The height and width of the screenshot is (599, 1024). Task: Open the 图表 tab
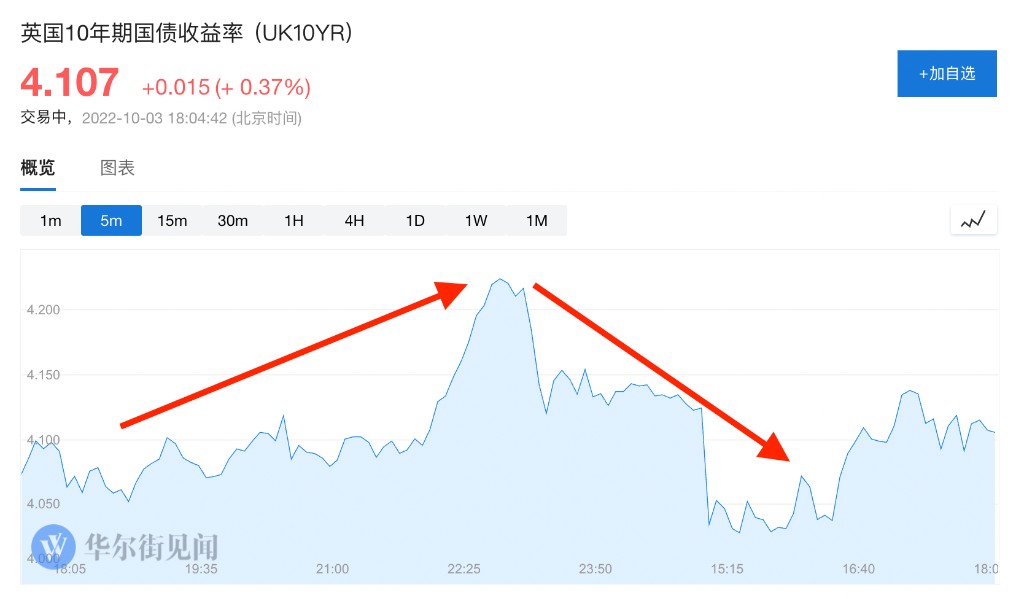117,168
